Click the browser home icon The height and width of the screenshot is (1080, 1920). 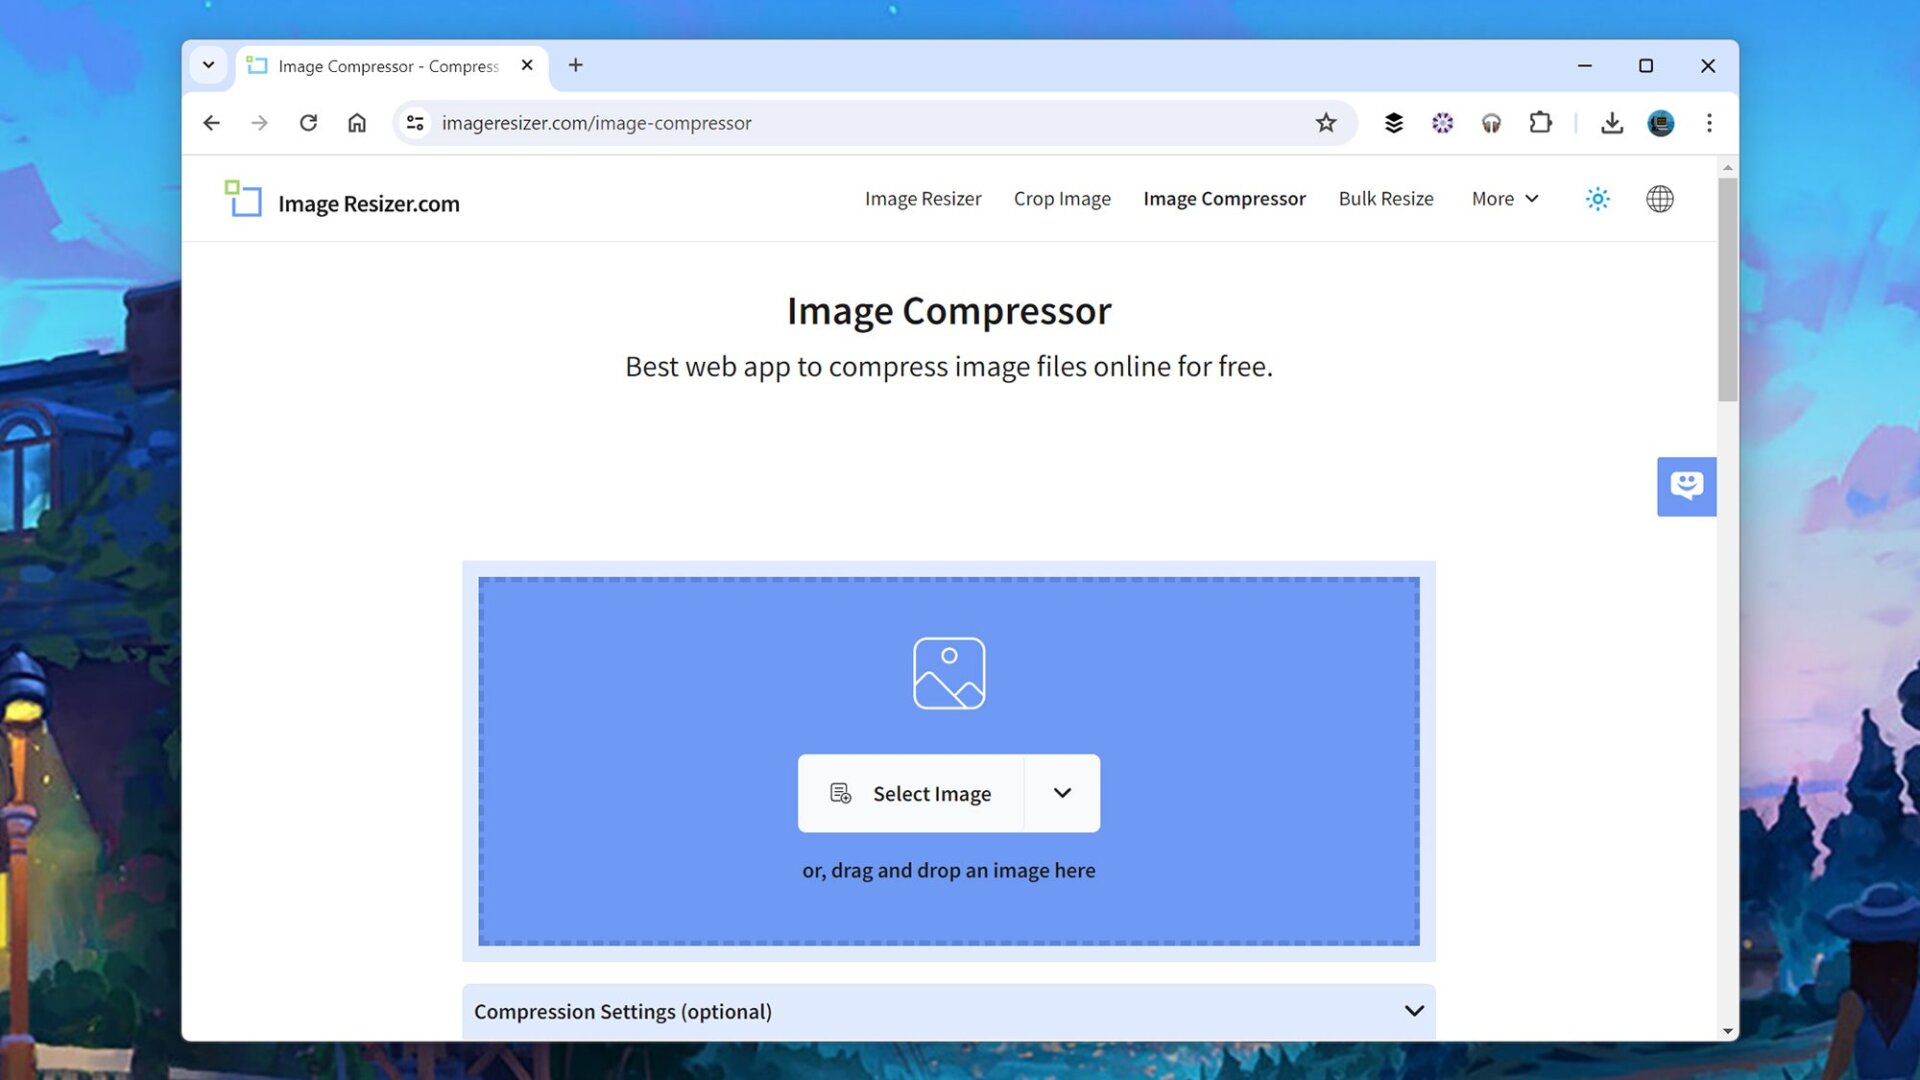[357, 122]
